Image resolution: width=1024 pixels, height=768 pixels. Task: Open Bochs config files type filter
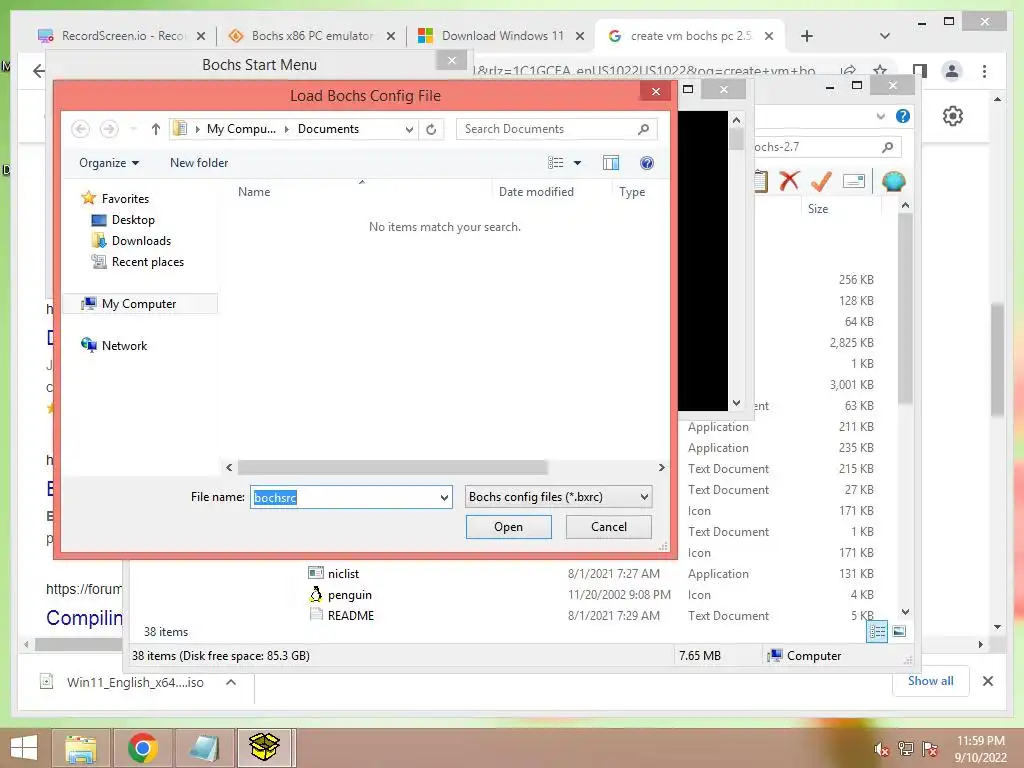[559, 497]
